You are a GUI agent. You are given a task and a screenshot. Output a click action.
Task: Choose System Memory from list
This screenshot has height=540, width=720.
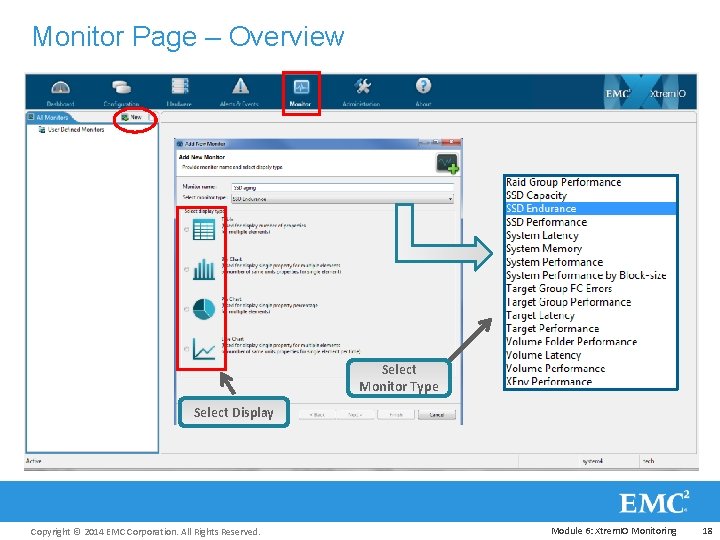pos(544,249)
